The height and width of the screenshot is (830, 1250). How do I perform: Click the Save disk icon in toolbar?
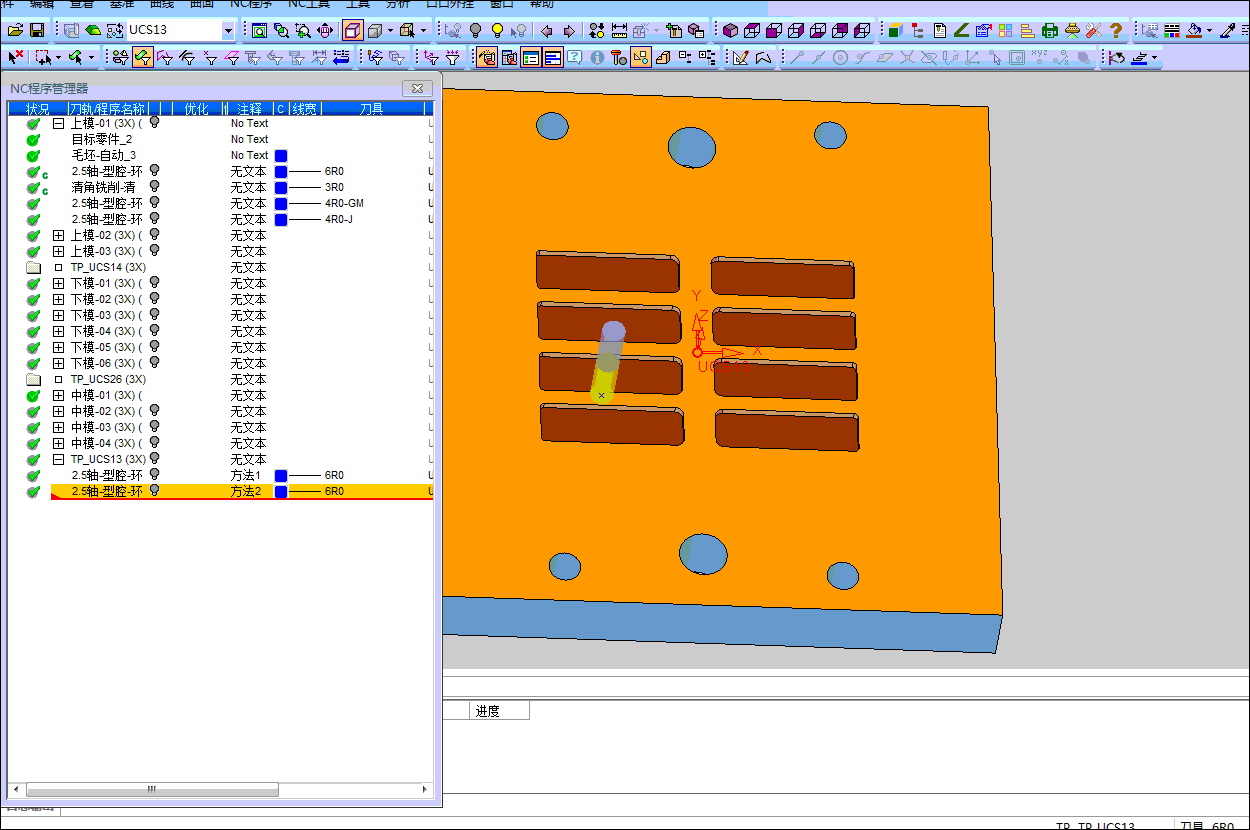pos(36,31)
